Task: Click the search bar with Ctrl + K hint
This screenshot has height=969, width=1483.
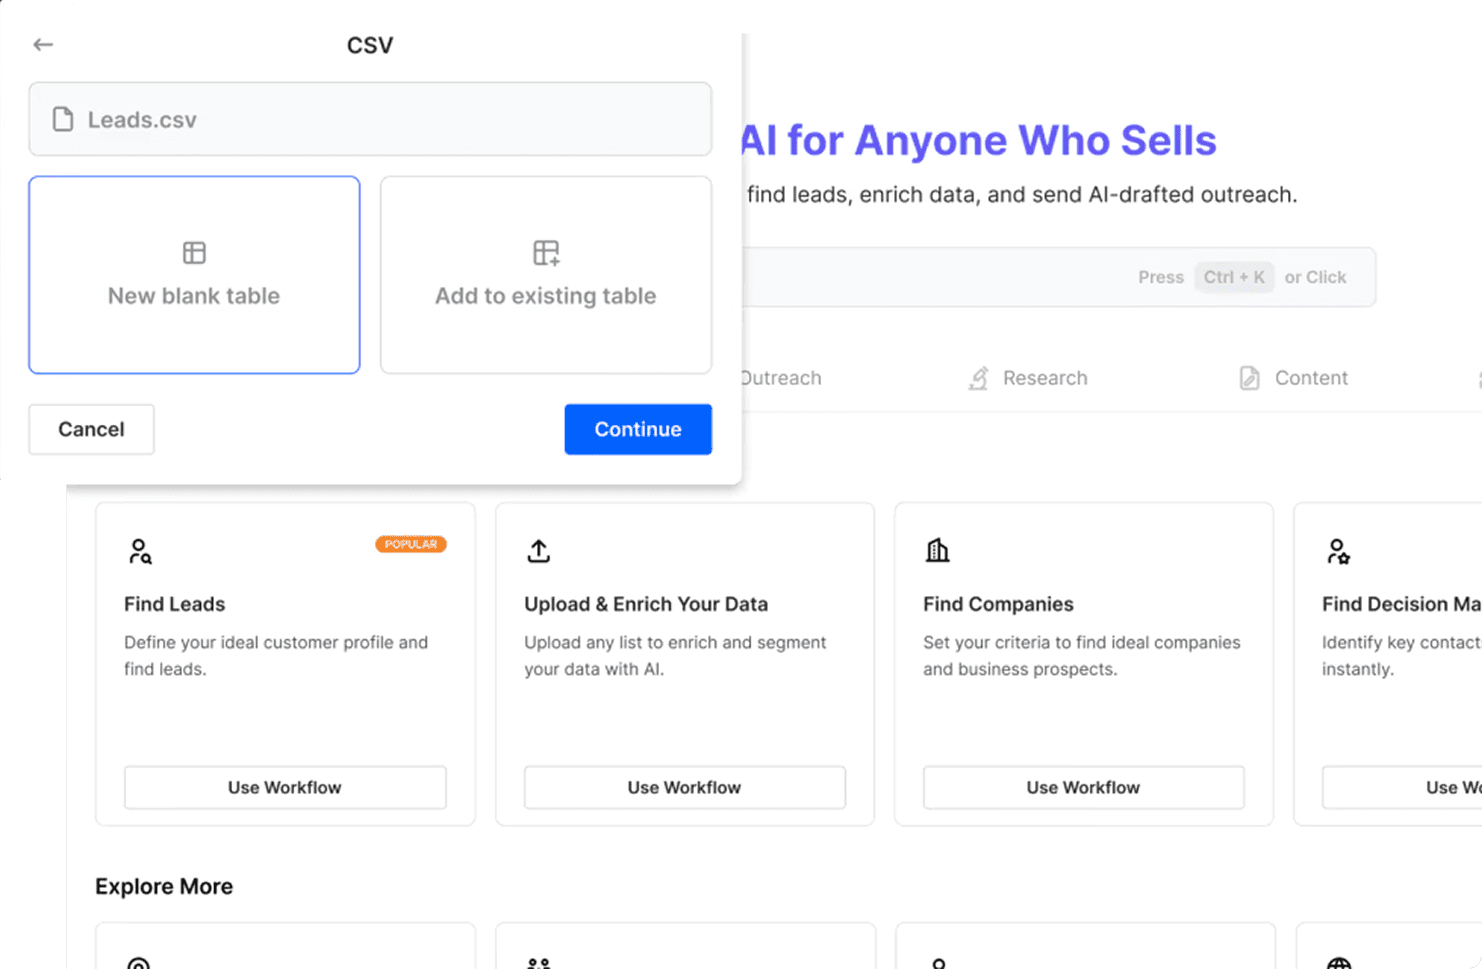Action: 1059,277
